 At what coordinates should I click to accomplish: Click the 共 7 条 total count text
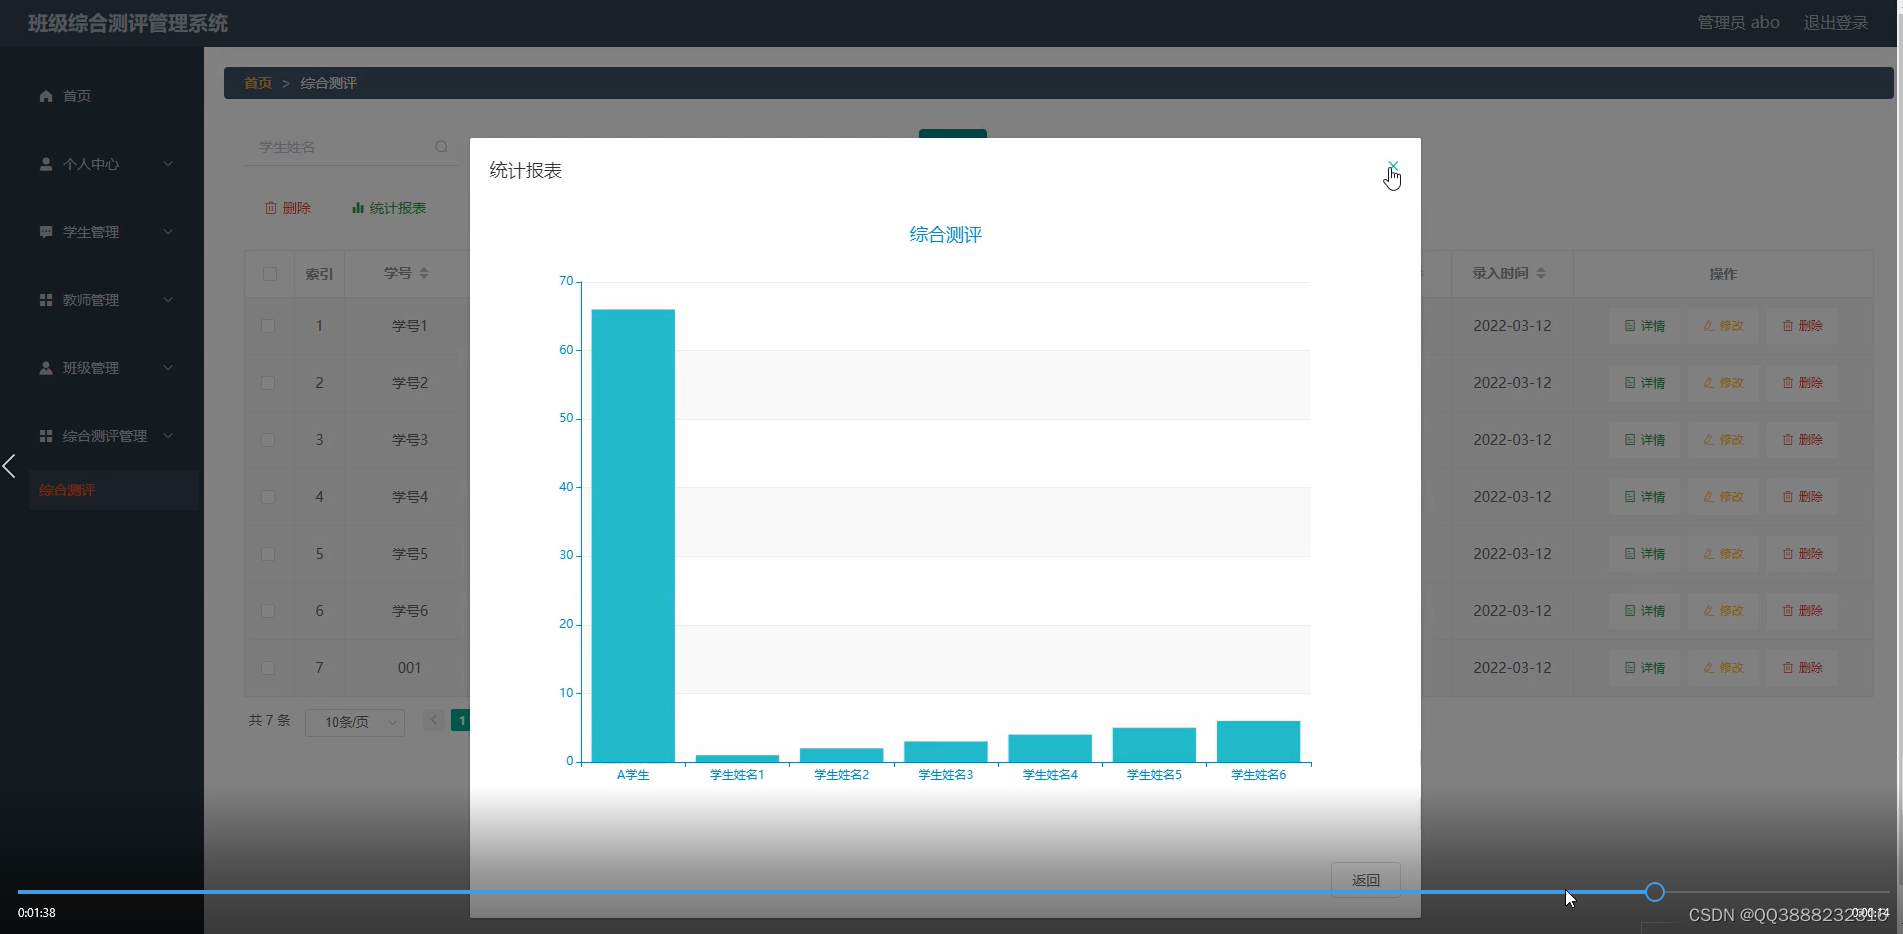pyautogui.click(x=269, y=720)
